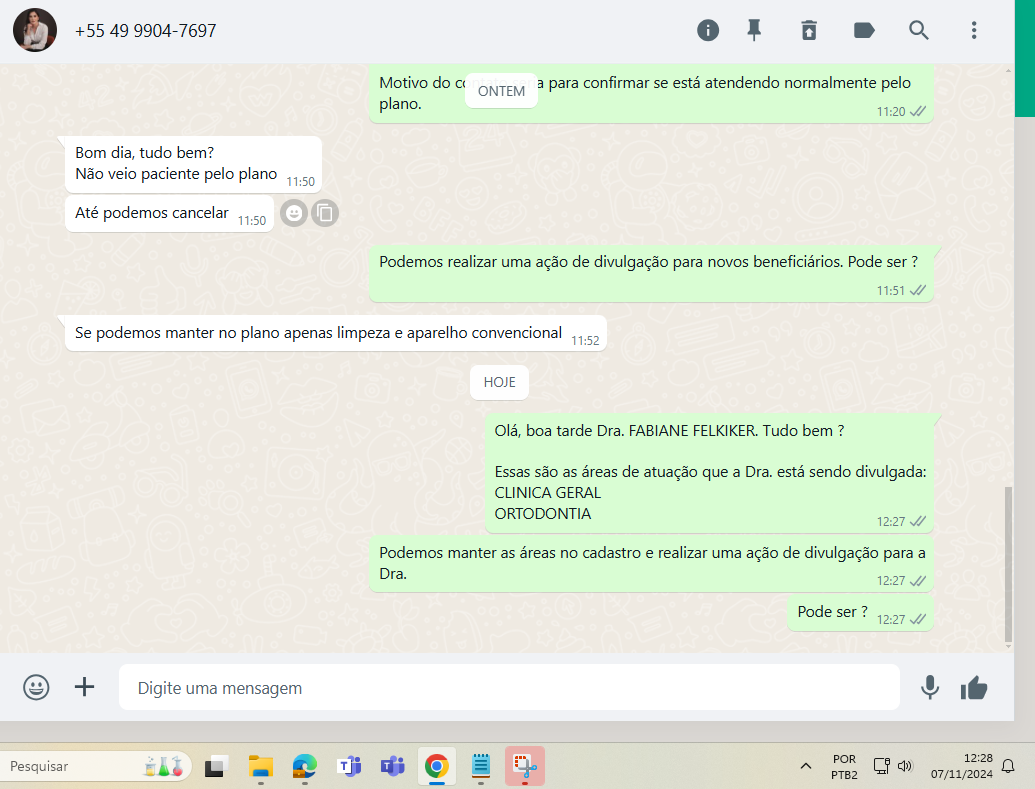
Task: Send a thumbs-up with the like icon
Action: pyautogui.click(x=974, y=687)
